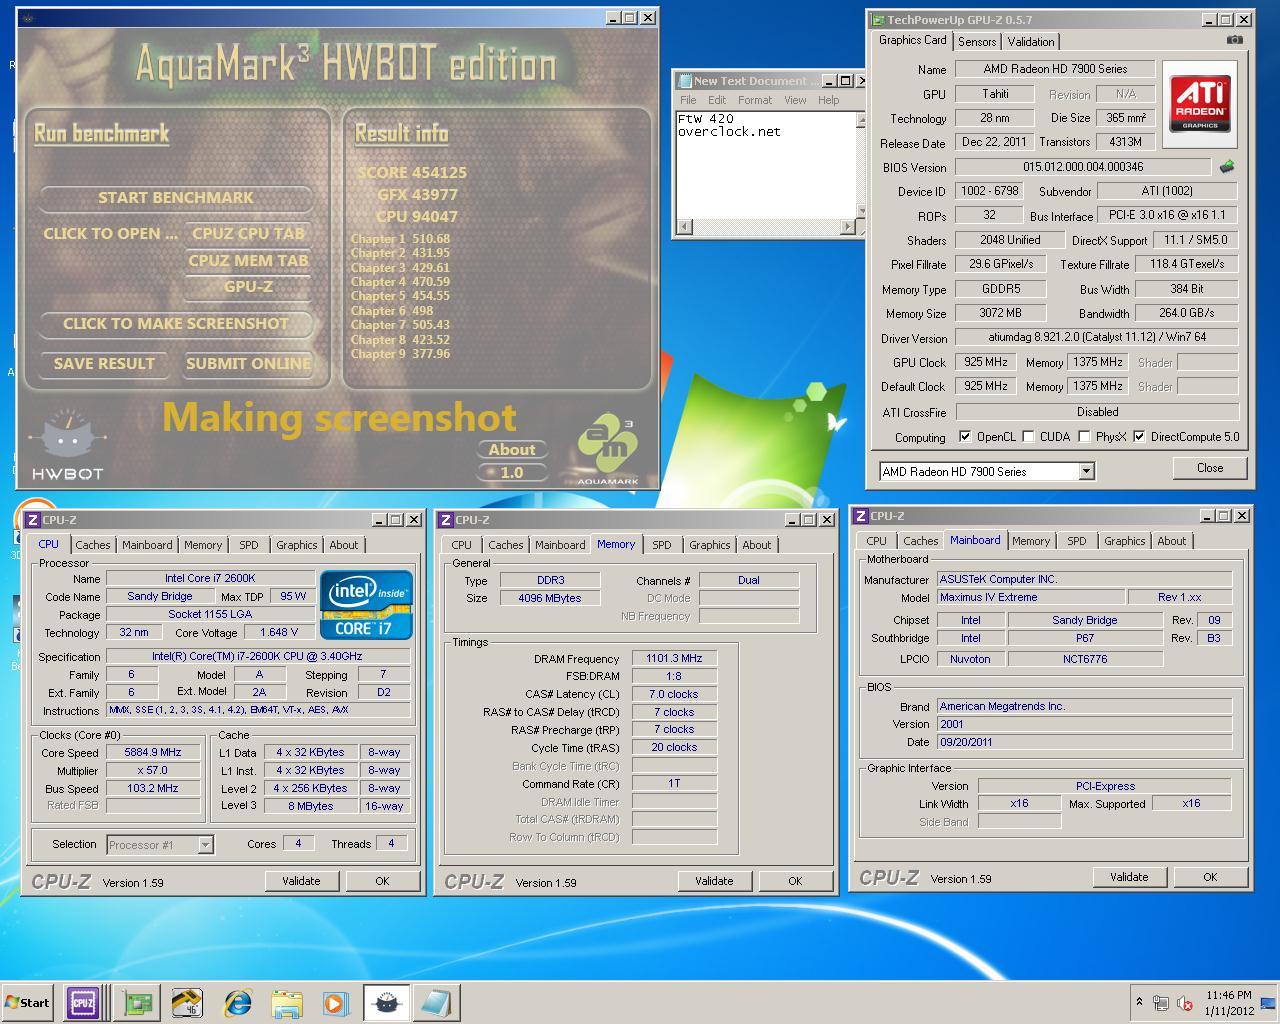Click the Core Speed 5884.9 MHz value

click(153, 753)
